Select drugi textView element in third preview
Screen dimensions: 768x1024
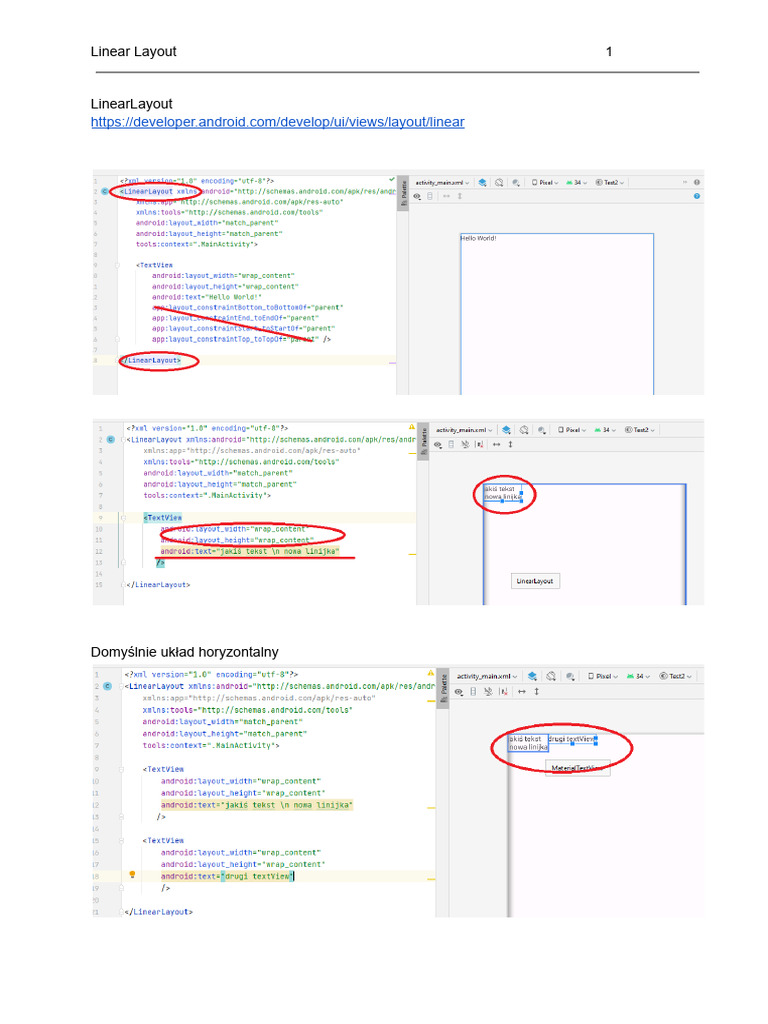572,739
